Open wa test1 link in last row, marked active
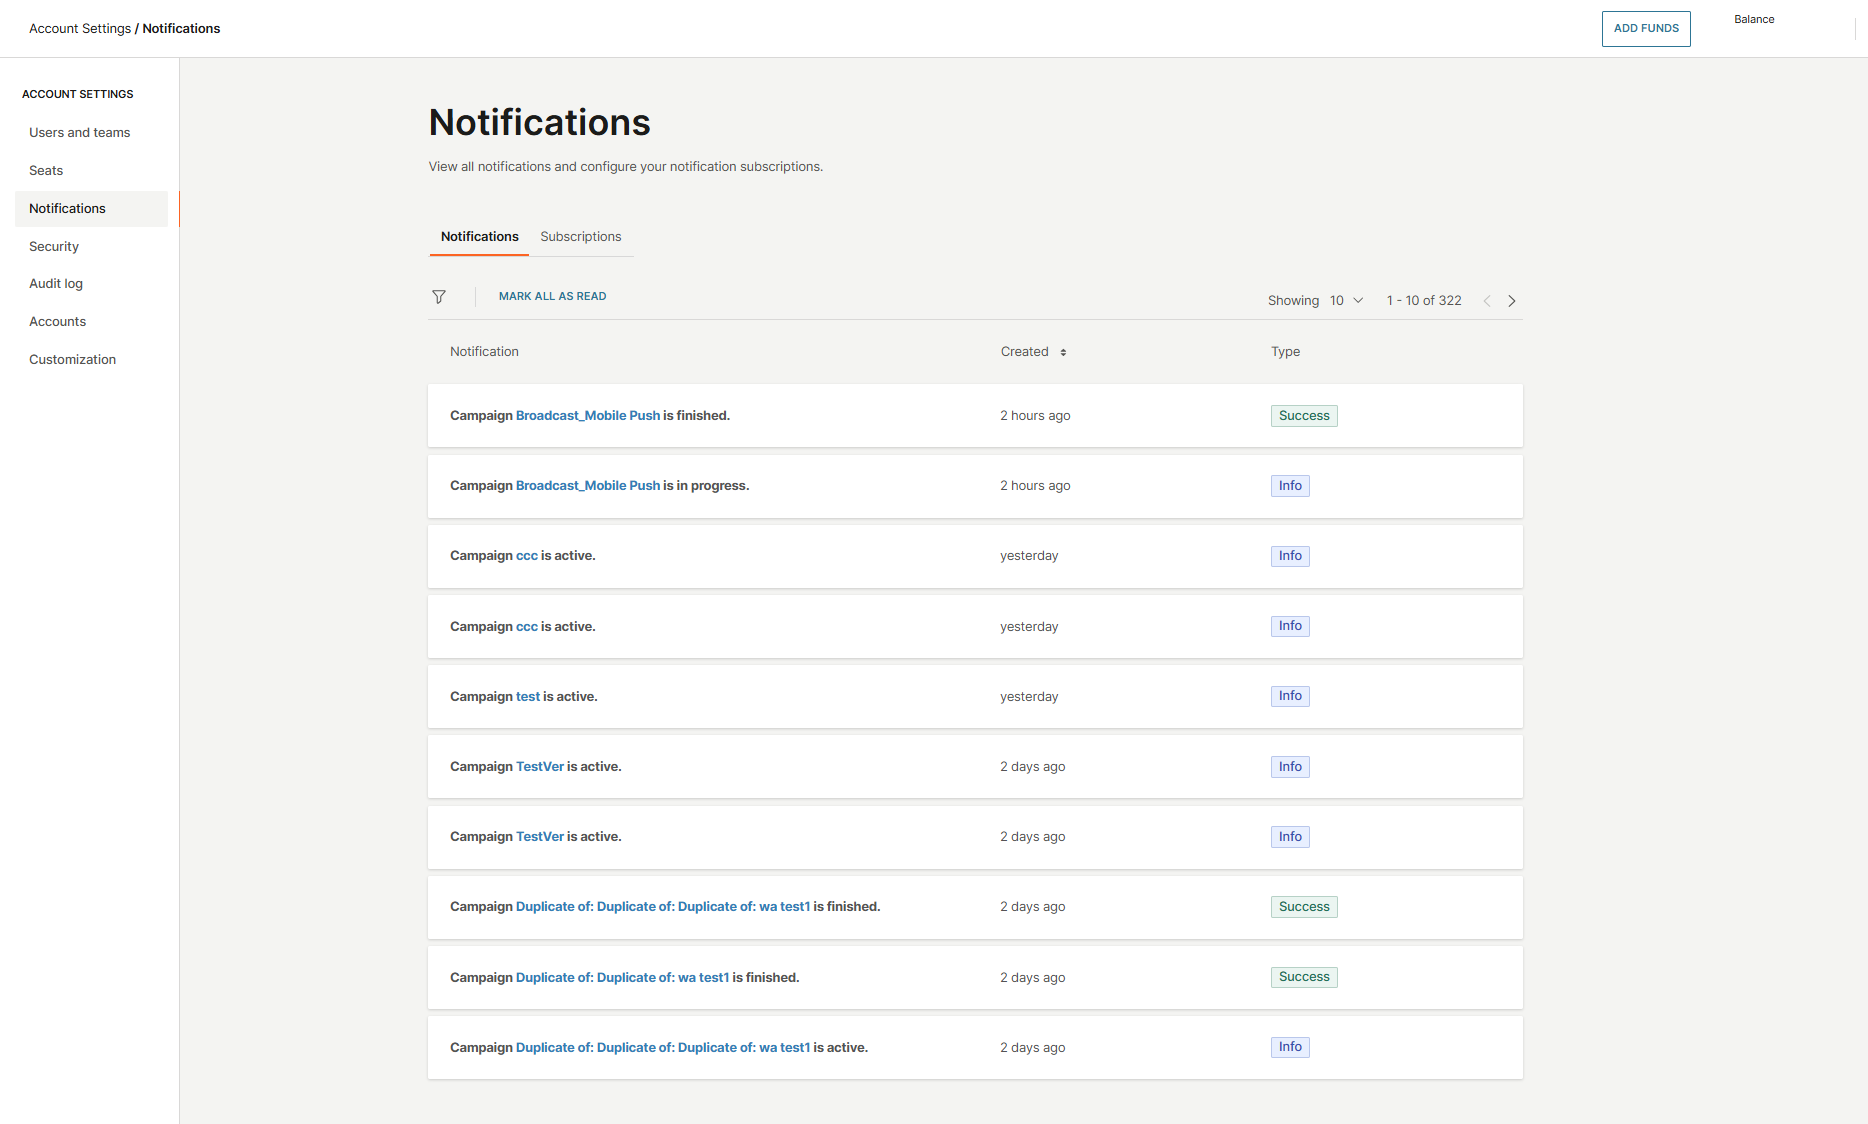1868x1124 pixels. (663, 1048)
